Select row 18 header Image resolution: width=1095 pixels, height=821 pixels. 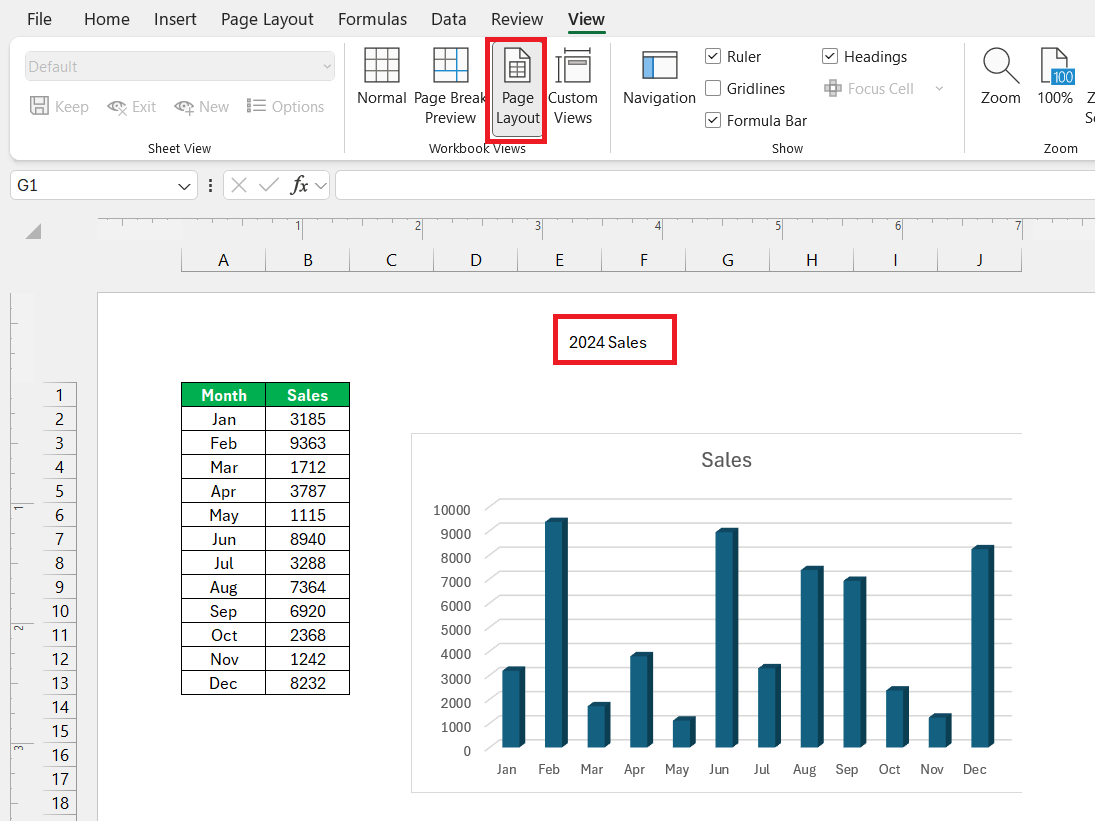(x=59, y=803)
